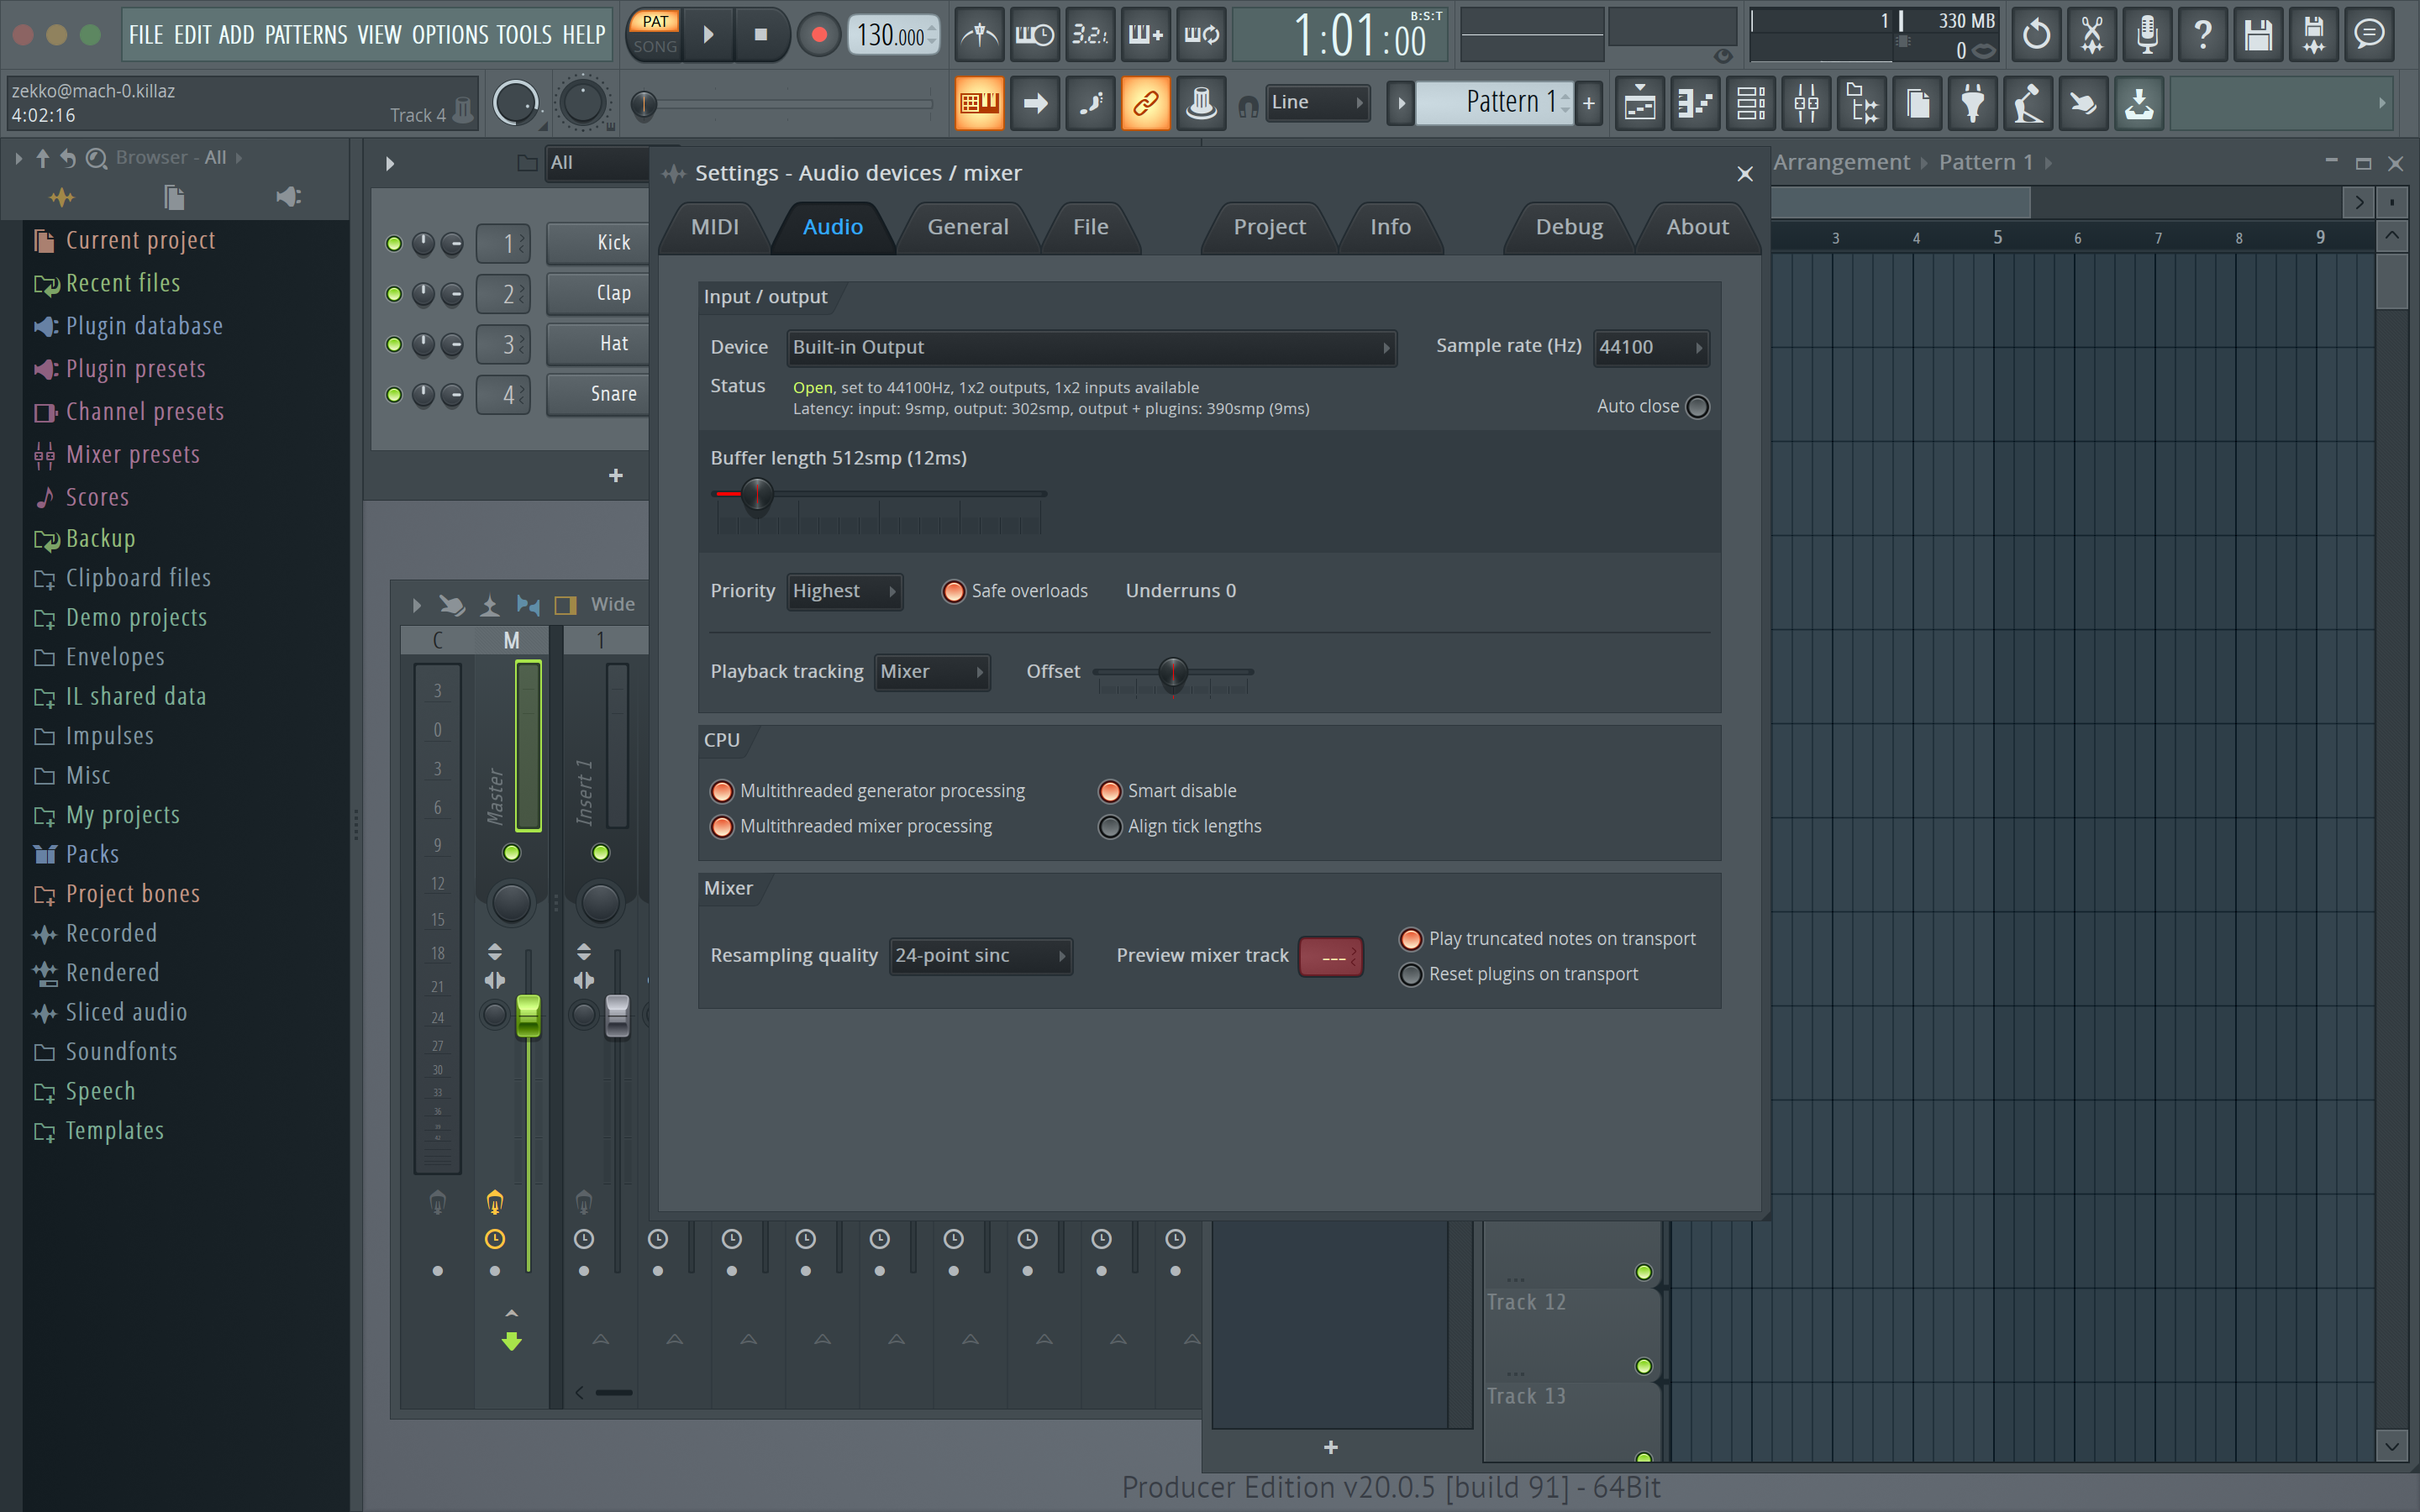Click the Kick channel button

pos(598,243)
